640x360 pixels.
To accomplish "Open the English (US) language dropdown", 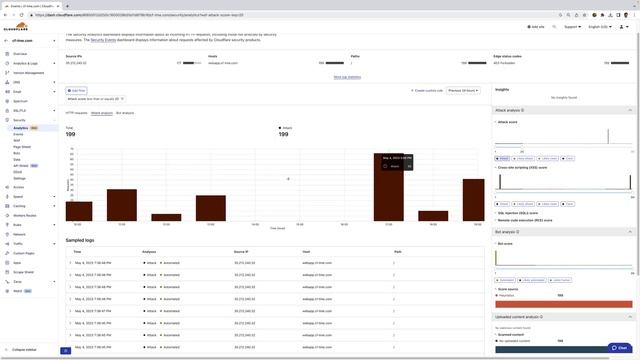I will [600, 27].
